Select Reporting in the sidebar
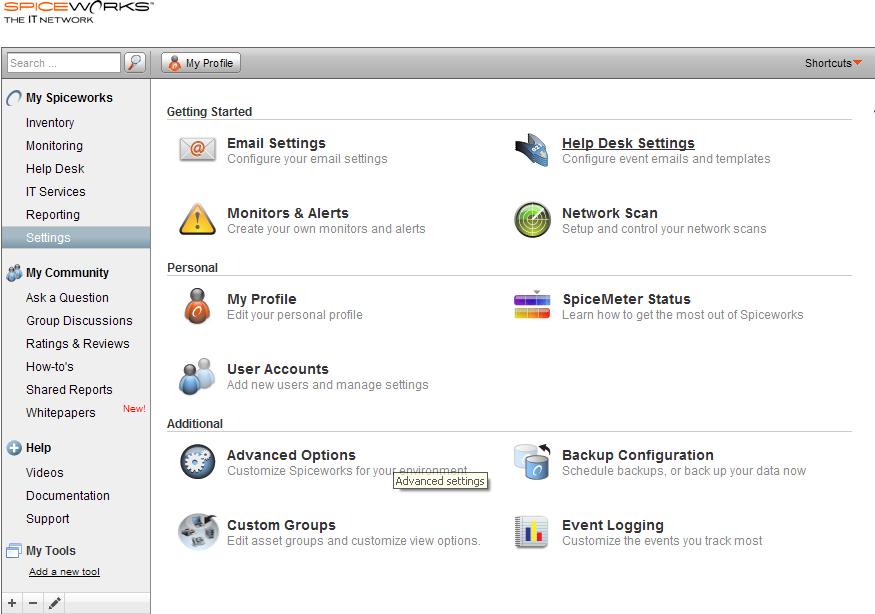875x614 pixels. (52, 215)
